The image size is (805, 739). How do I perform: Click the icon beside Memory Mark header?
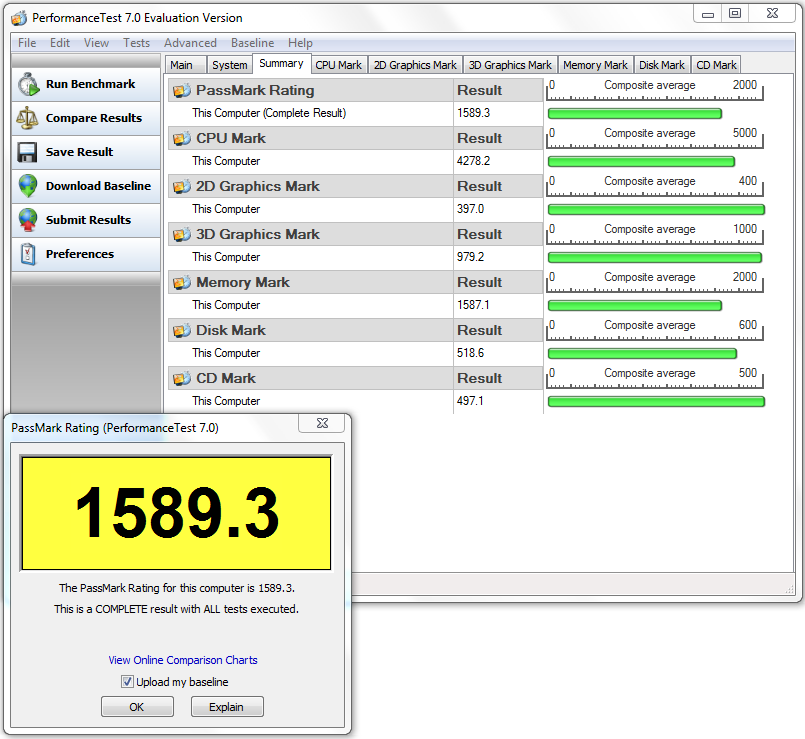181,283
